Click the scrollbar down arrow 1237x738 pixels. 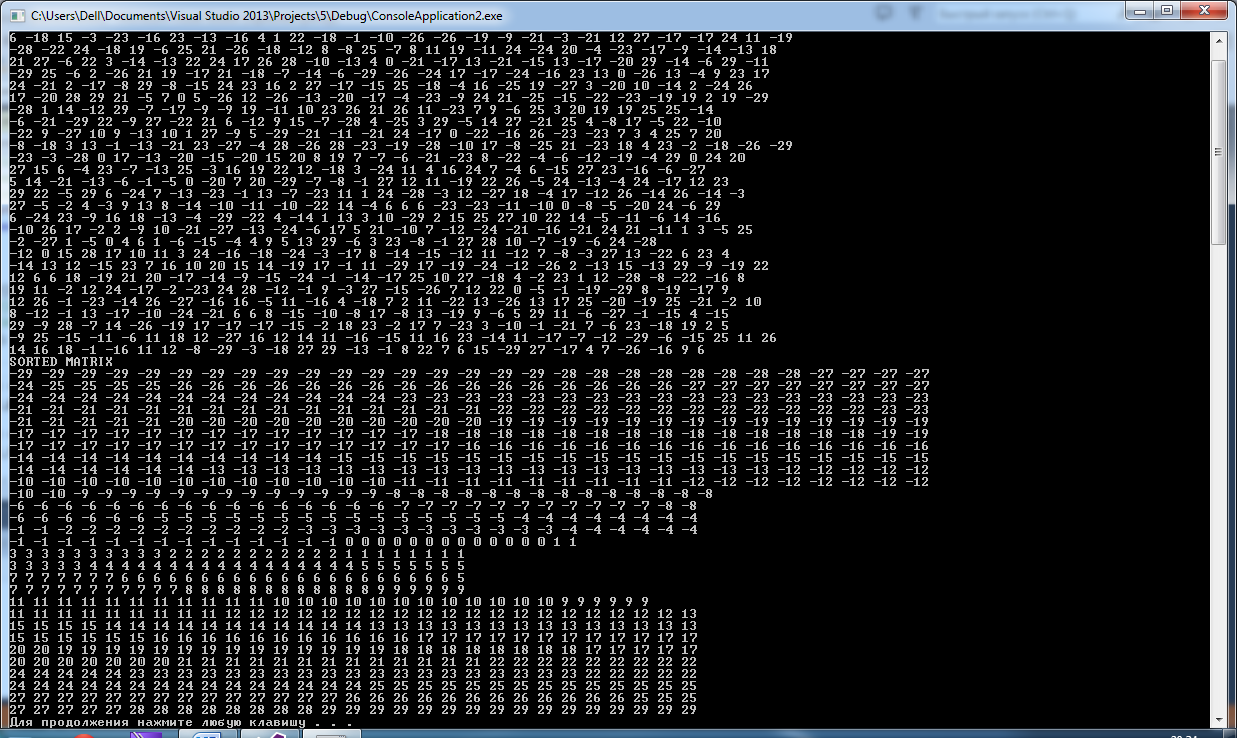pos(1218,718)
